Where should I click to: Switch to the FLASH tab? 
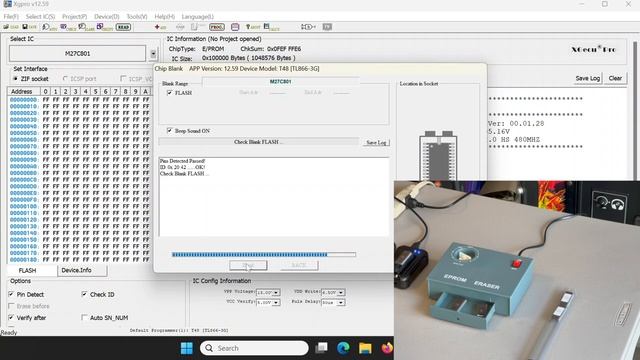[27, 271]
